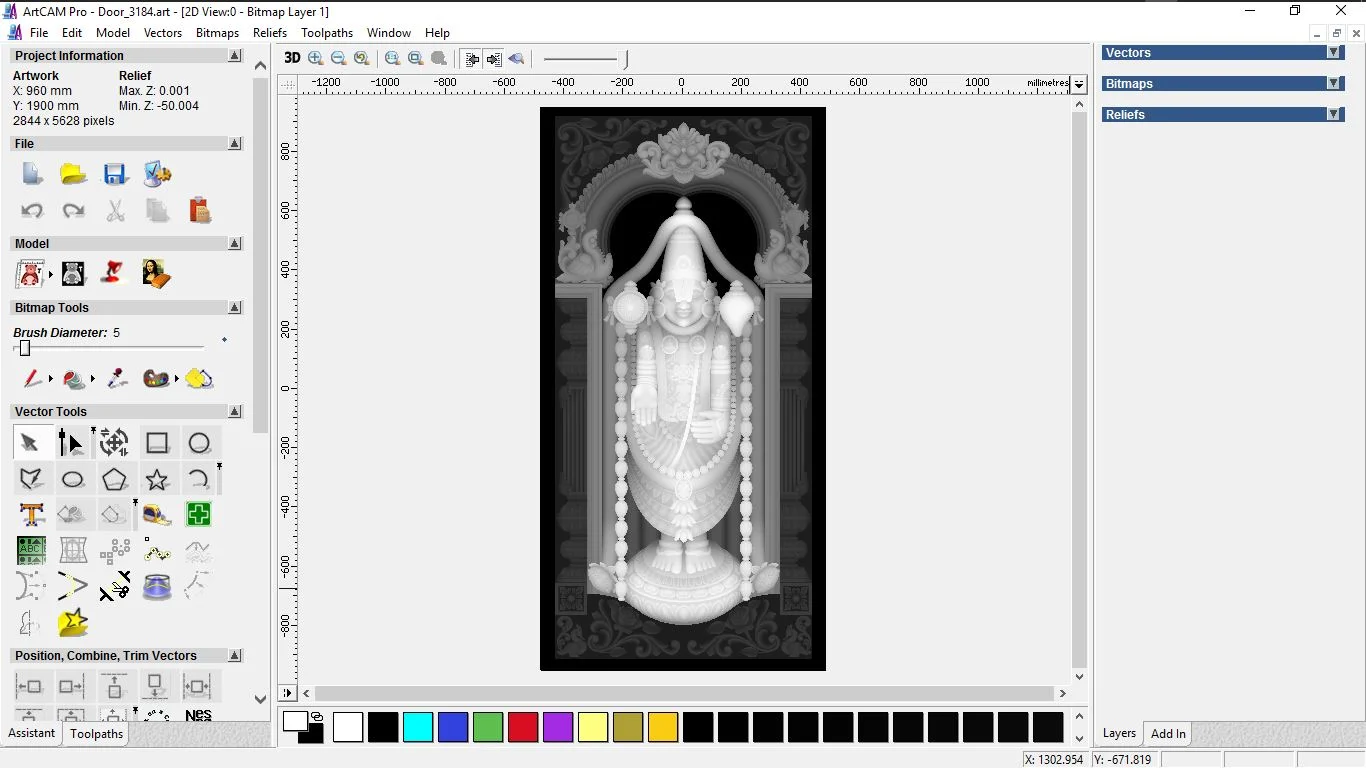Viewport: 1366px width, 768px height.
Task: Toggle the left panel display button in toolbar
Action: pos(472,59)
